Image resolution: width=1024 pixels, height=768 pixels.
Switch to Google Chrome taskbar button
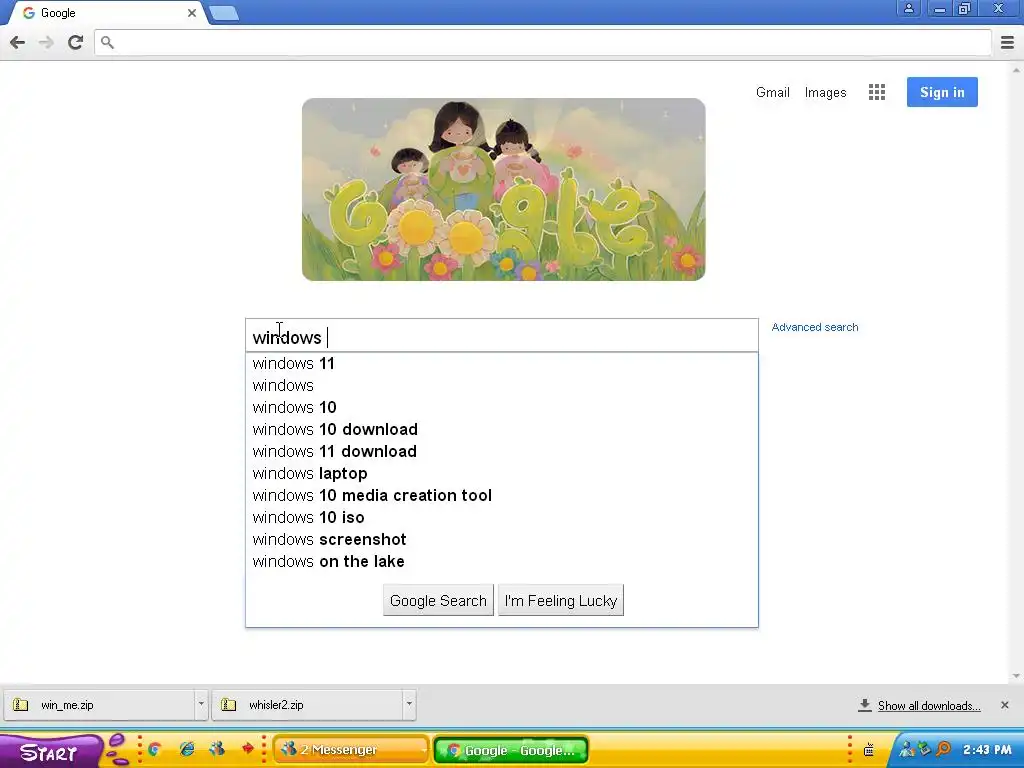[x=511, y=750]
